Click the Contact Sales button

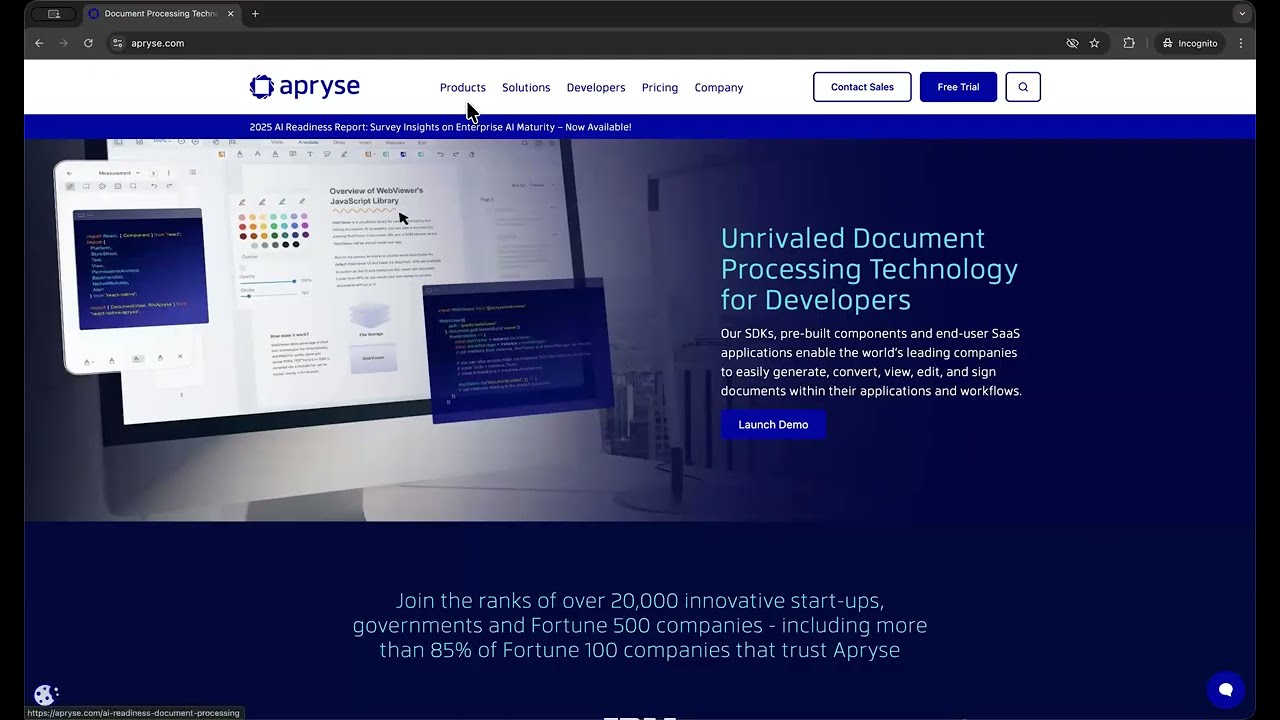[x=862, y=87]
